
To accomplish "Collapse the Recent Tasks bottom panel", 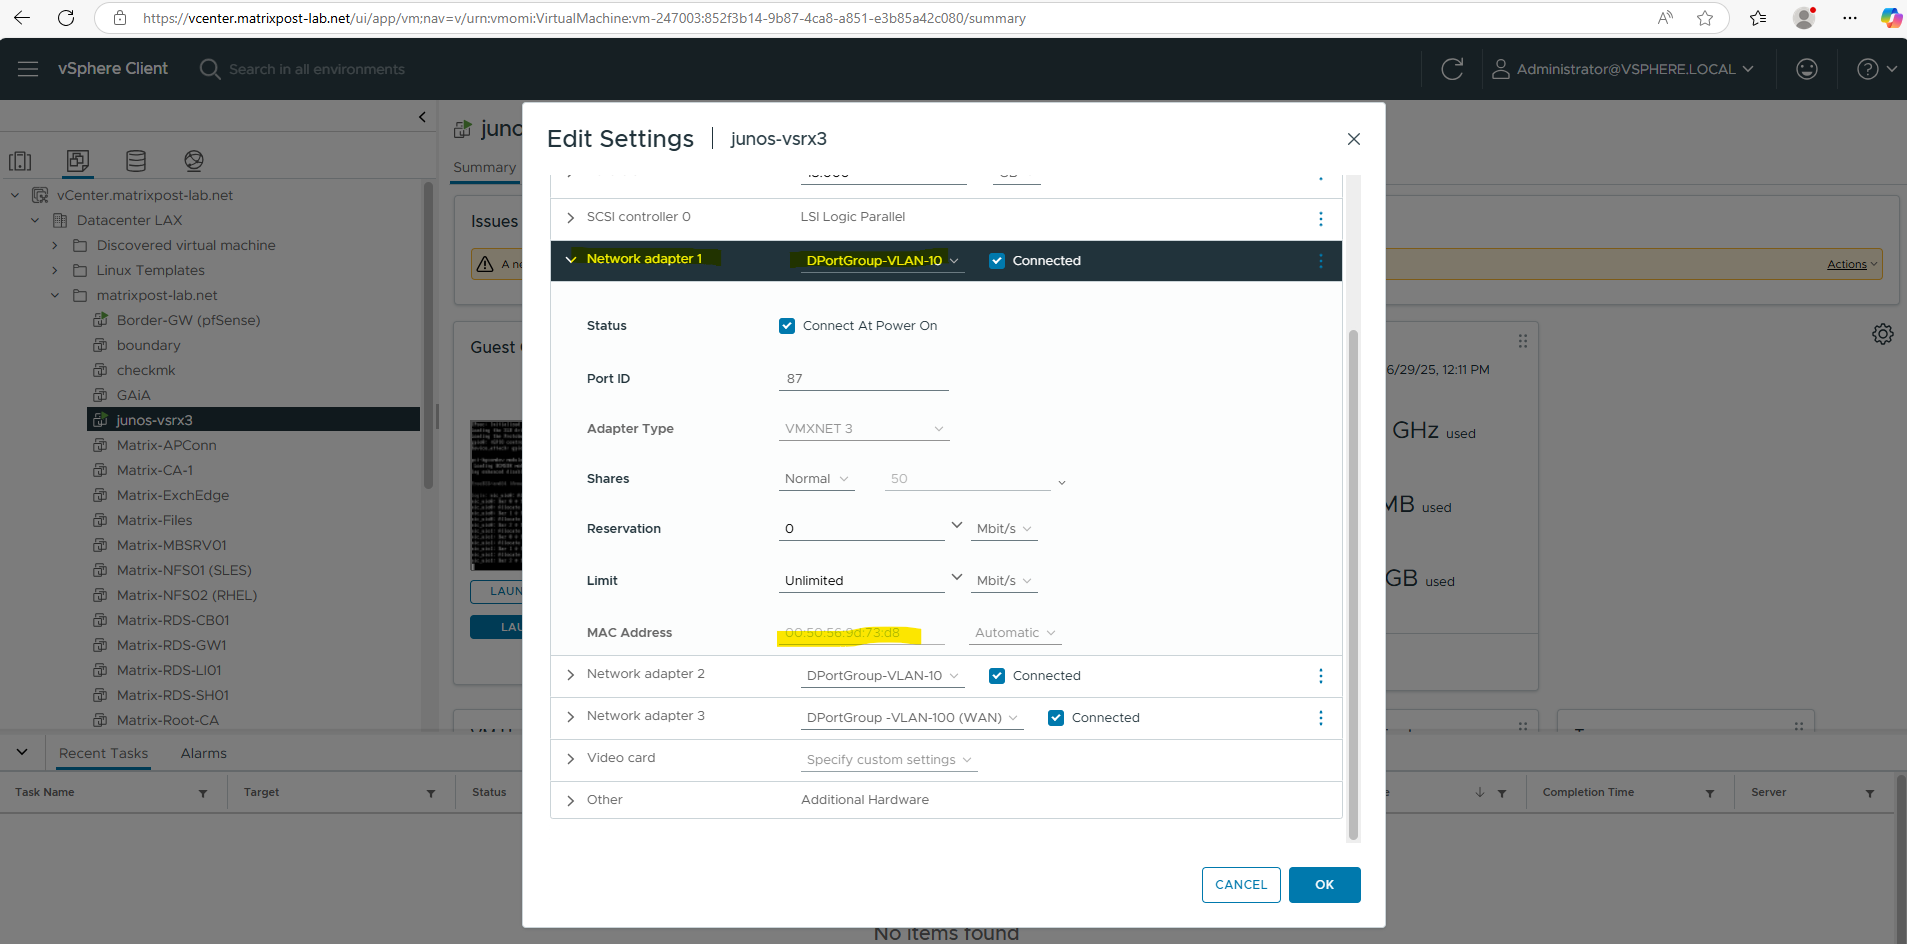I will point(22,752).
